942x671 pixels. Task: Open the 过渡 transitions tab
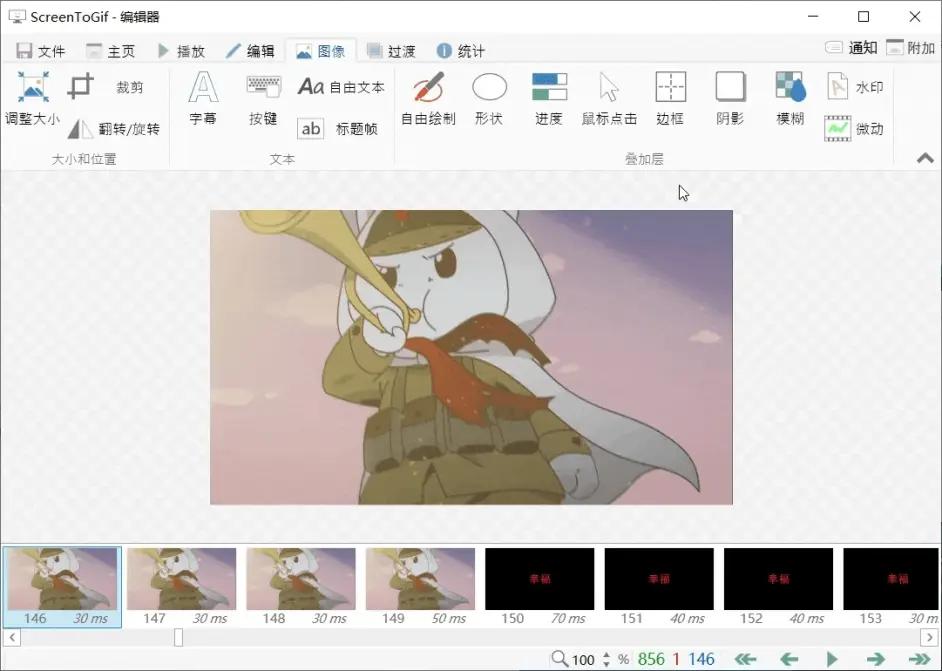click(390, 51)
